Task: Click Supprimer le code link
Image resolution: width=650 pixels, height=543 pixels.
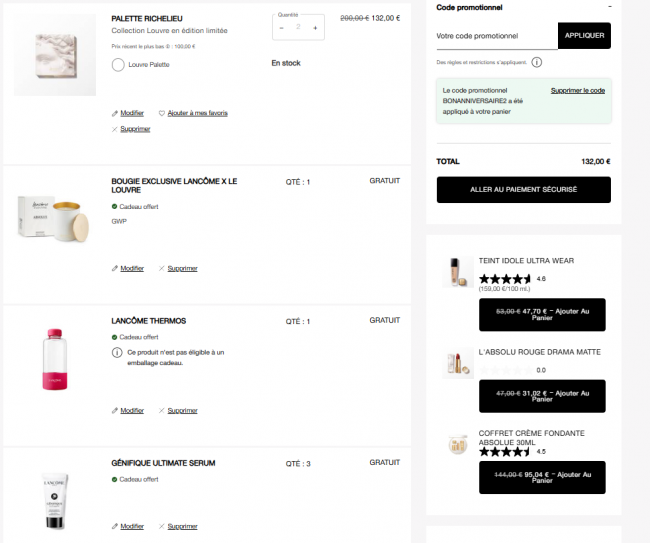Action: (x=577, y=90)
